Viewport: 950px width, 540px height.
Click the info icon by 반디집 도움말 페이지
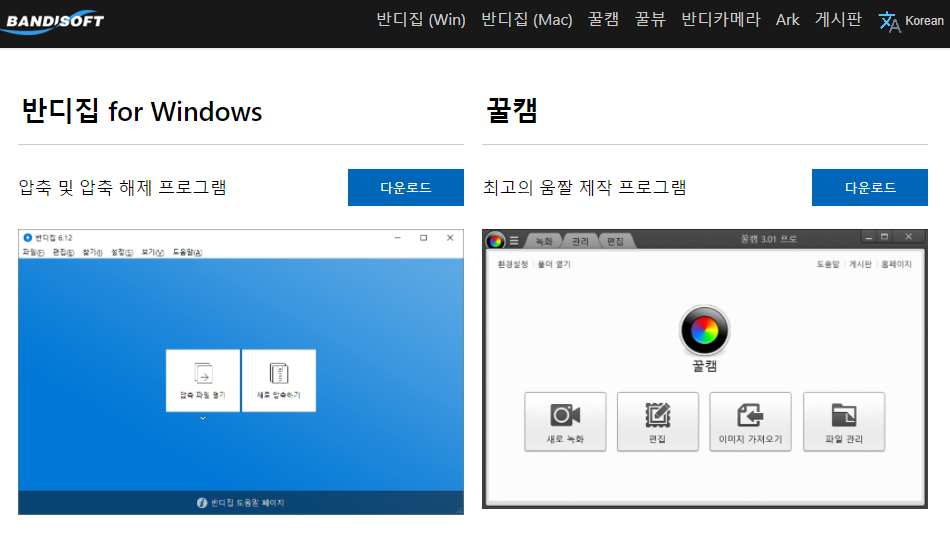pyautogui.click(x=202, y=503)
